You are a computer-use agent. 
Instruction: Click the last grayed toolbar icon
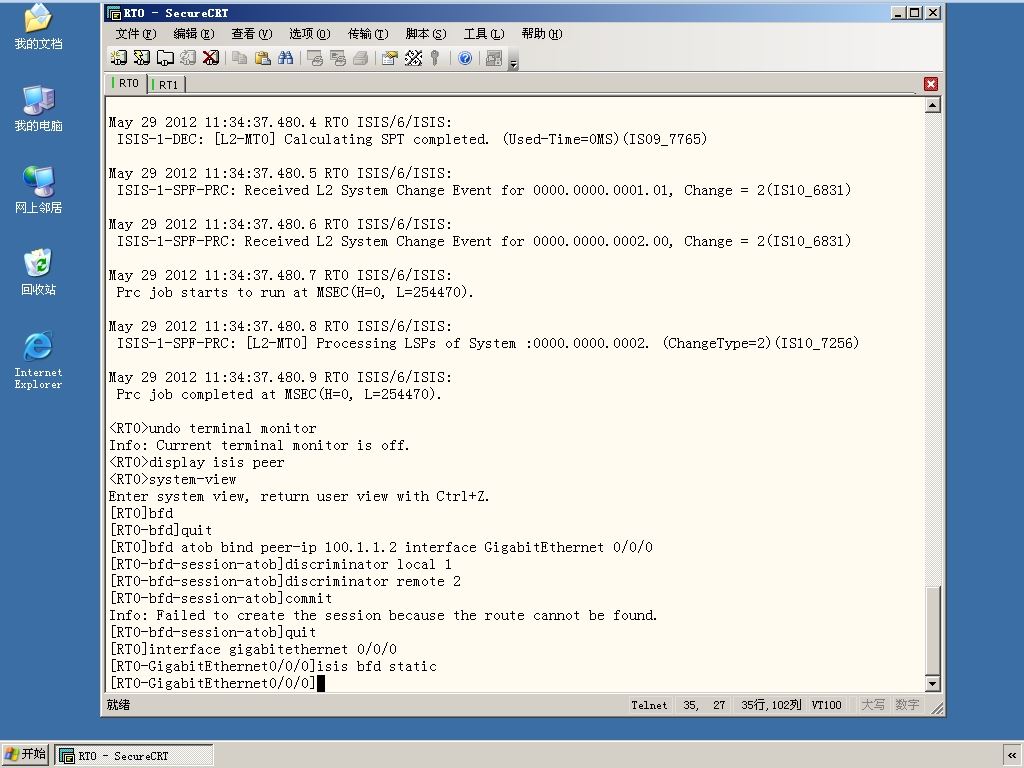(x=494, y=58)
